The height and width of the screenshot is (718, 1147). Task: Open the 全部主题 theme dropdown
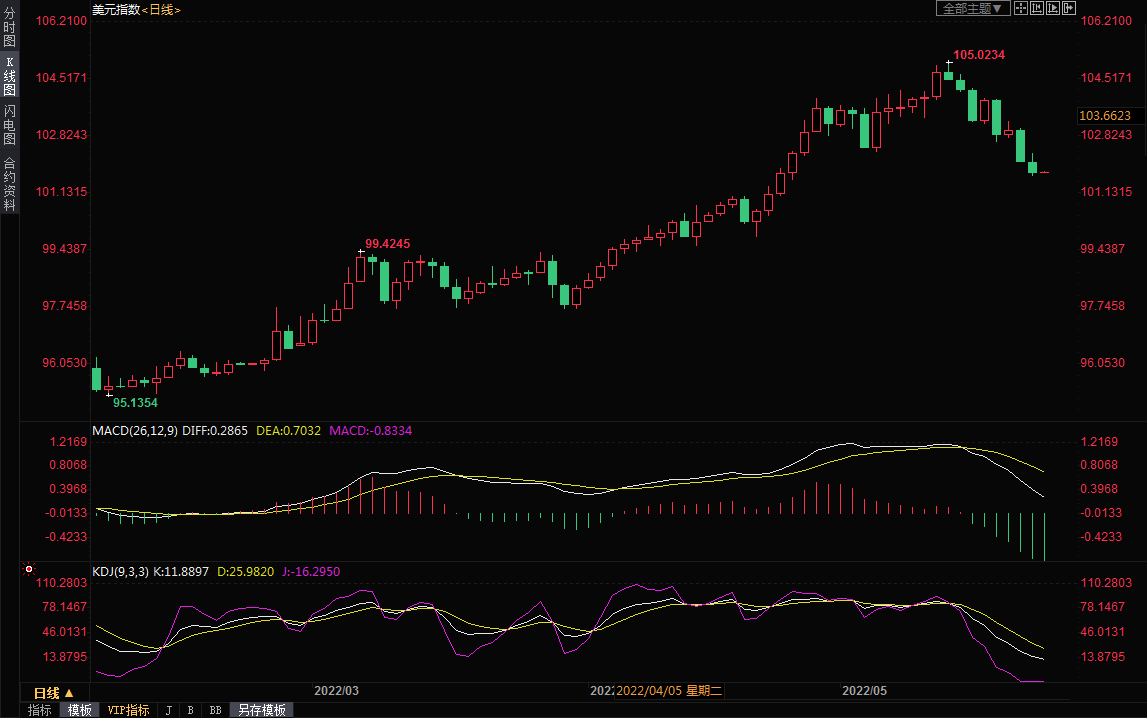click(x=969, y=8)
